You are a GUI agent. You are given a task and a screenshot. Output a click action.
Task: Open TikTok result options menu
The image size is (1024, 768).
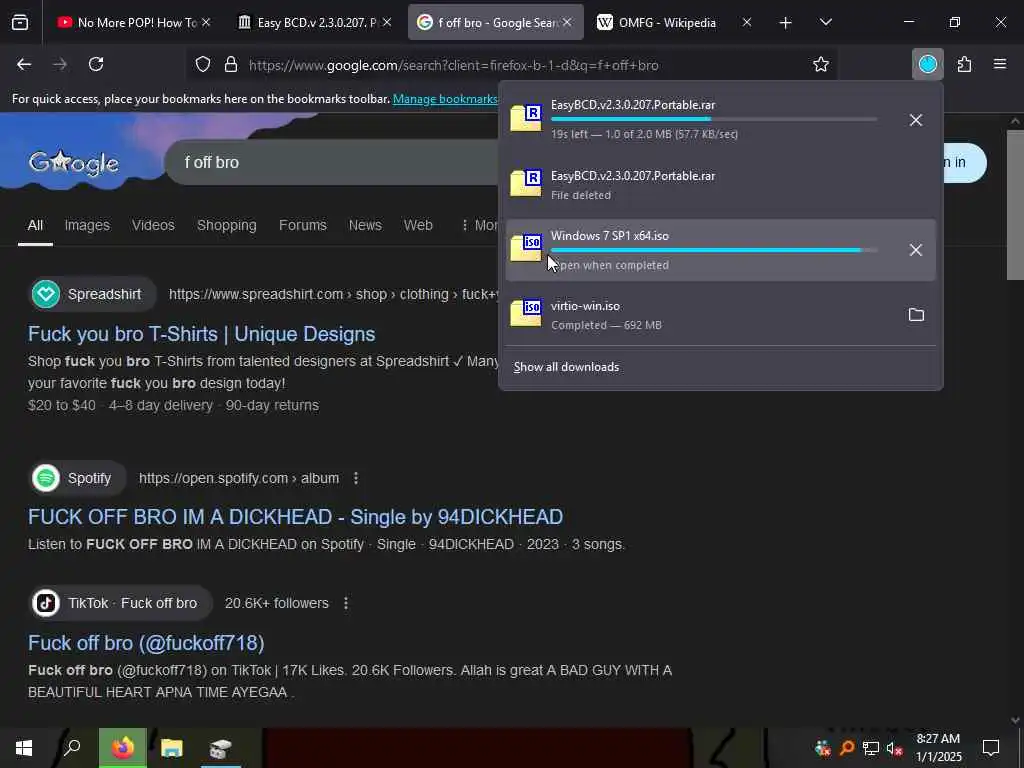[x=346, y=603]
